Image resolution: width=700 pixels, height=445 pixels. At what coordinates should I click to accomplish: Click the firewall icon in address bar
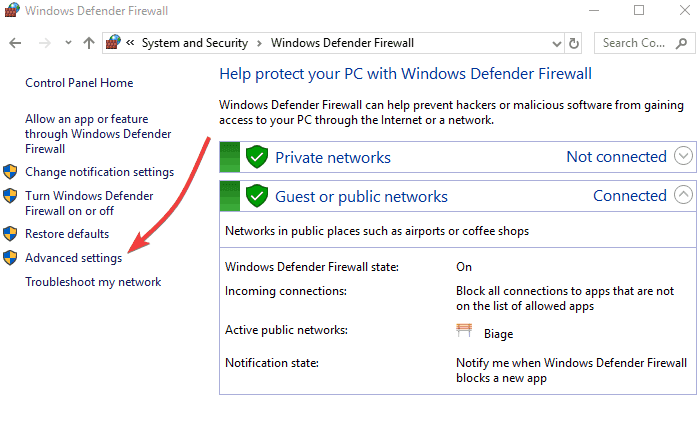tap(113, 43)
